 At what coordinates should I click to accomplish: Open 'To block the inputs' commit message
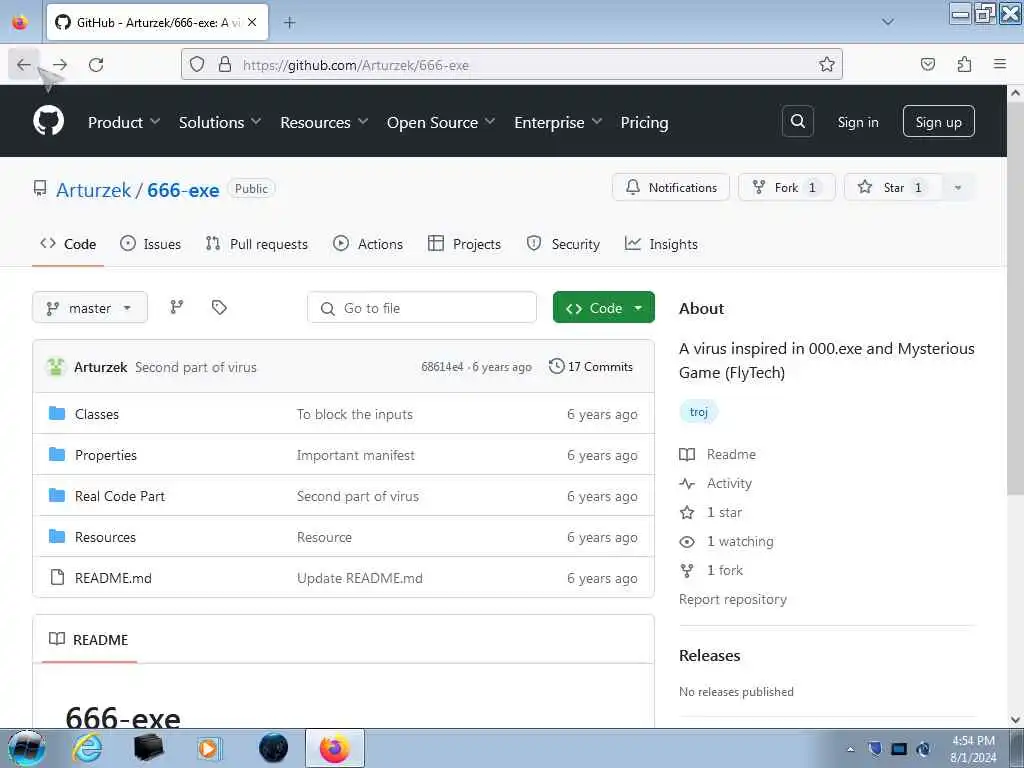click(x=355, y=414)
